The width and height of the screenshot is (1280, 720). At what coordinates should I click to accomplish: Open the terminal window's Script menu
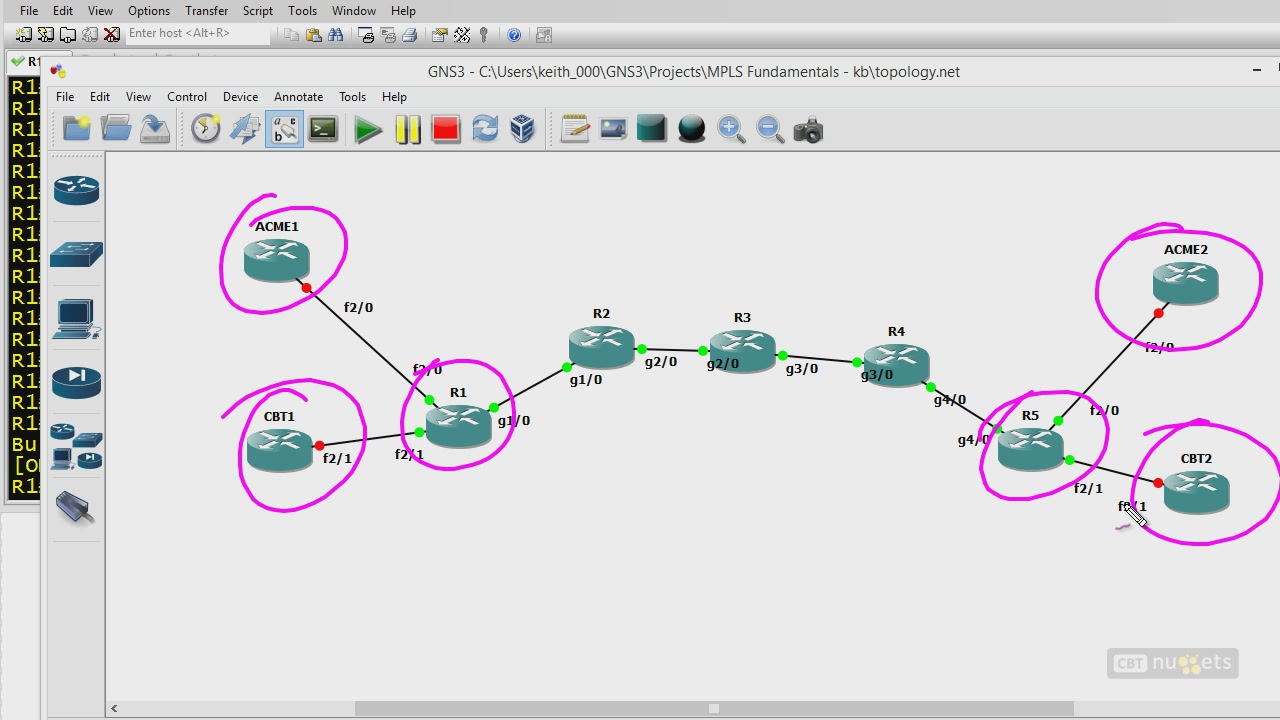[258, 11]
